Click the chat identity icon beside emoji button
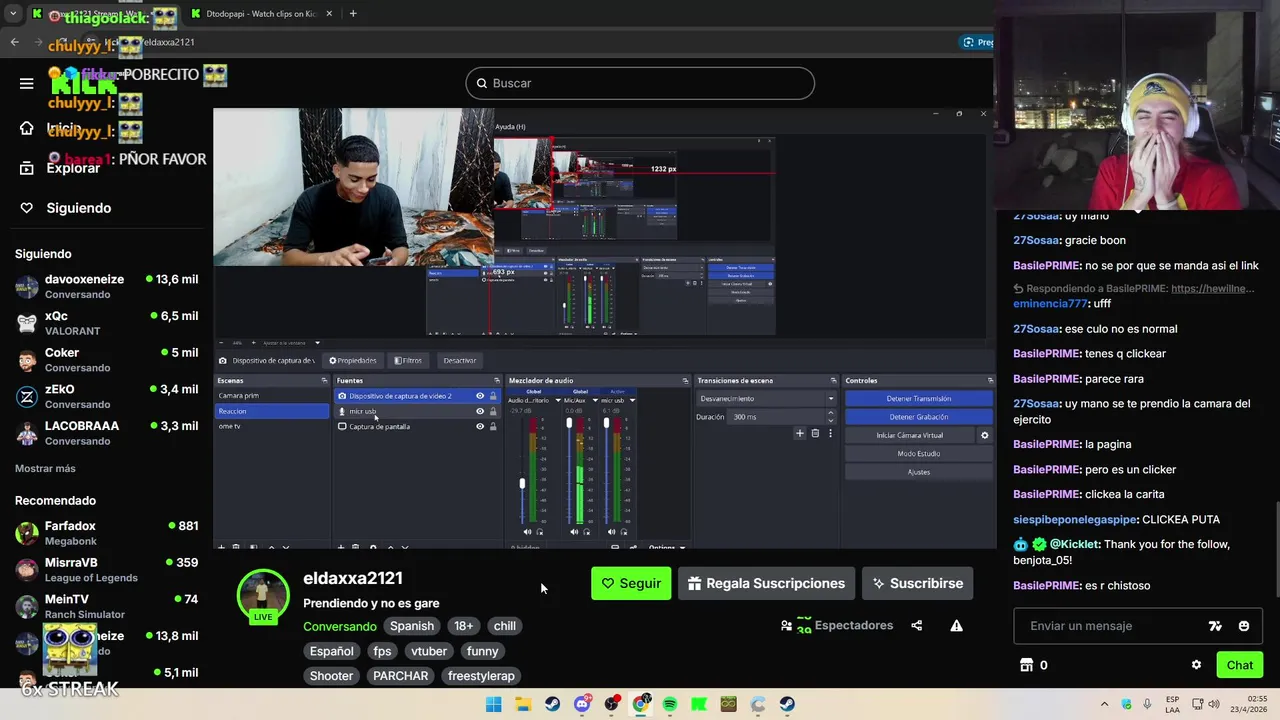This screenshot has width=1280, height=720. (x=1215, y=626)
